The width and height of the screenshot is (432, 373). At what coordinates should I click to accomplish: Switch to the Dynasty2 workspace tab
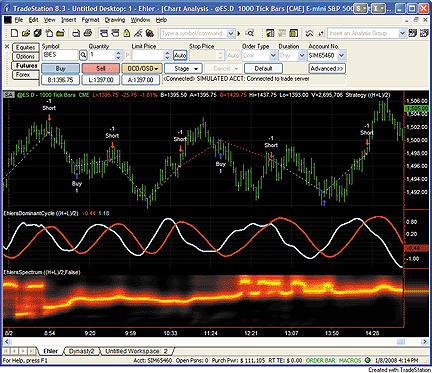click(x=82, y=351)
